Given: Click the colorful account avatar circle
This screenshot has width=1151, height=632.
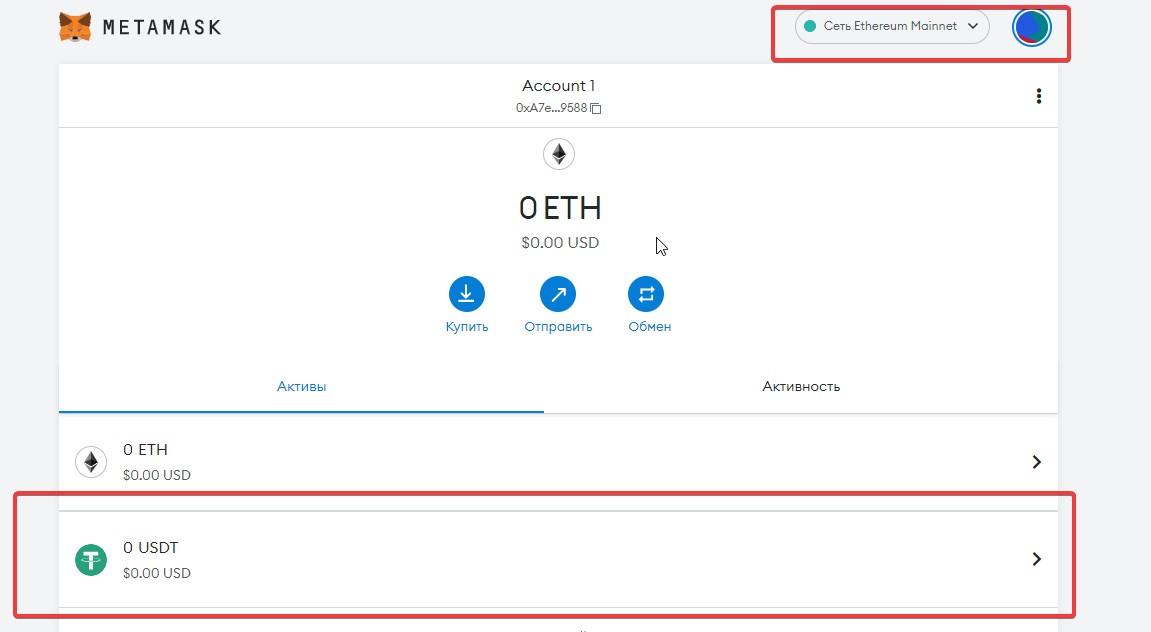Looking at the screenshot, I should pyautogui.click(x=1031, y=27).
